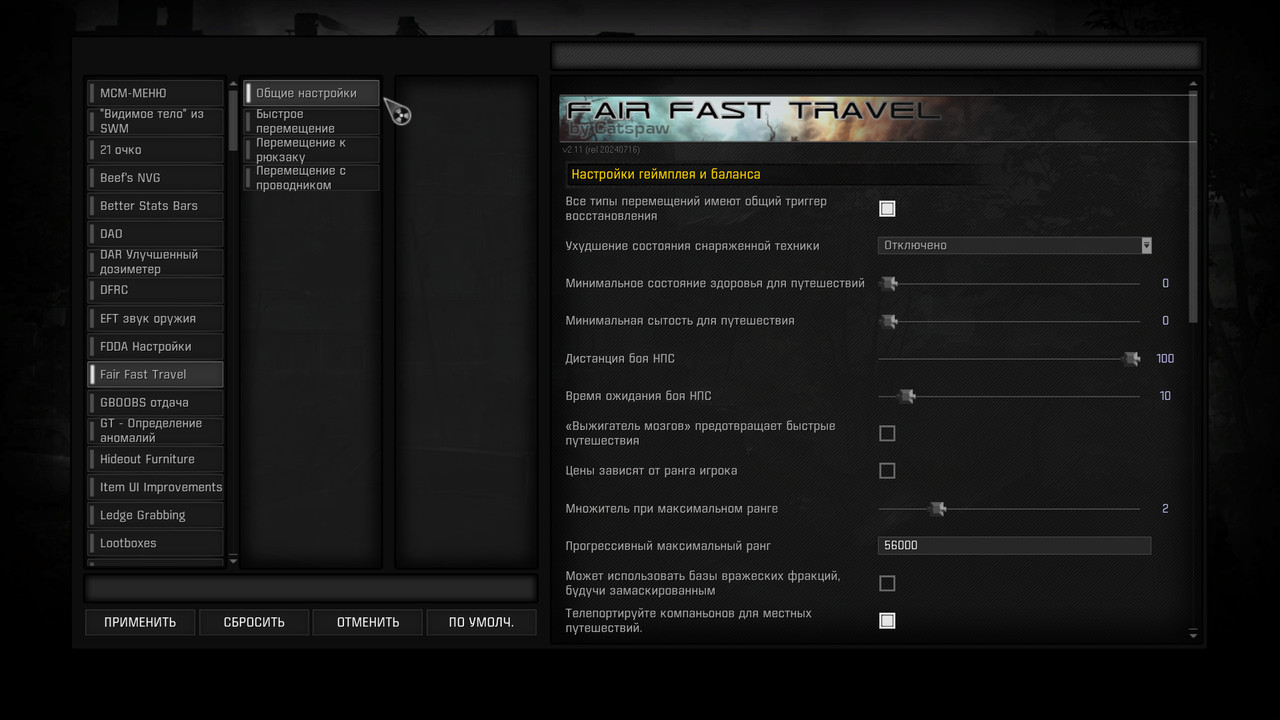Click the "Прогрессивный максимальный ранг" input field
The image size is (1280, 720).
coord(1014,545)
